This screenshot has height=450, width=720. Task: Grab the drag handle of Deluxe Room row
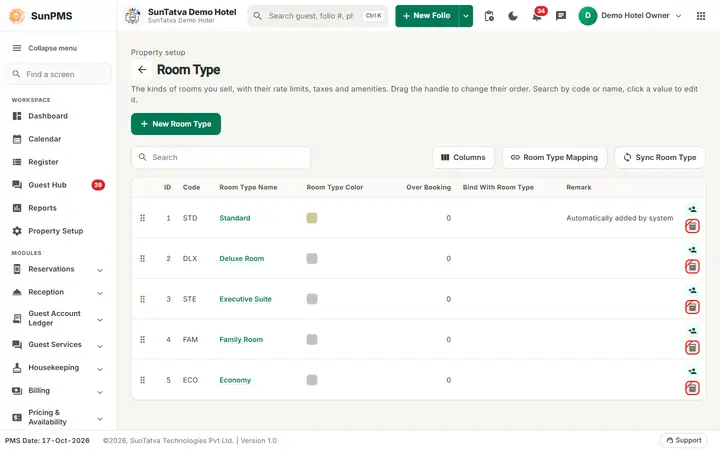(142, 259)
